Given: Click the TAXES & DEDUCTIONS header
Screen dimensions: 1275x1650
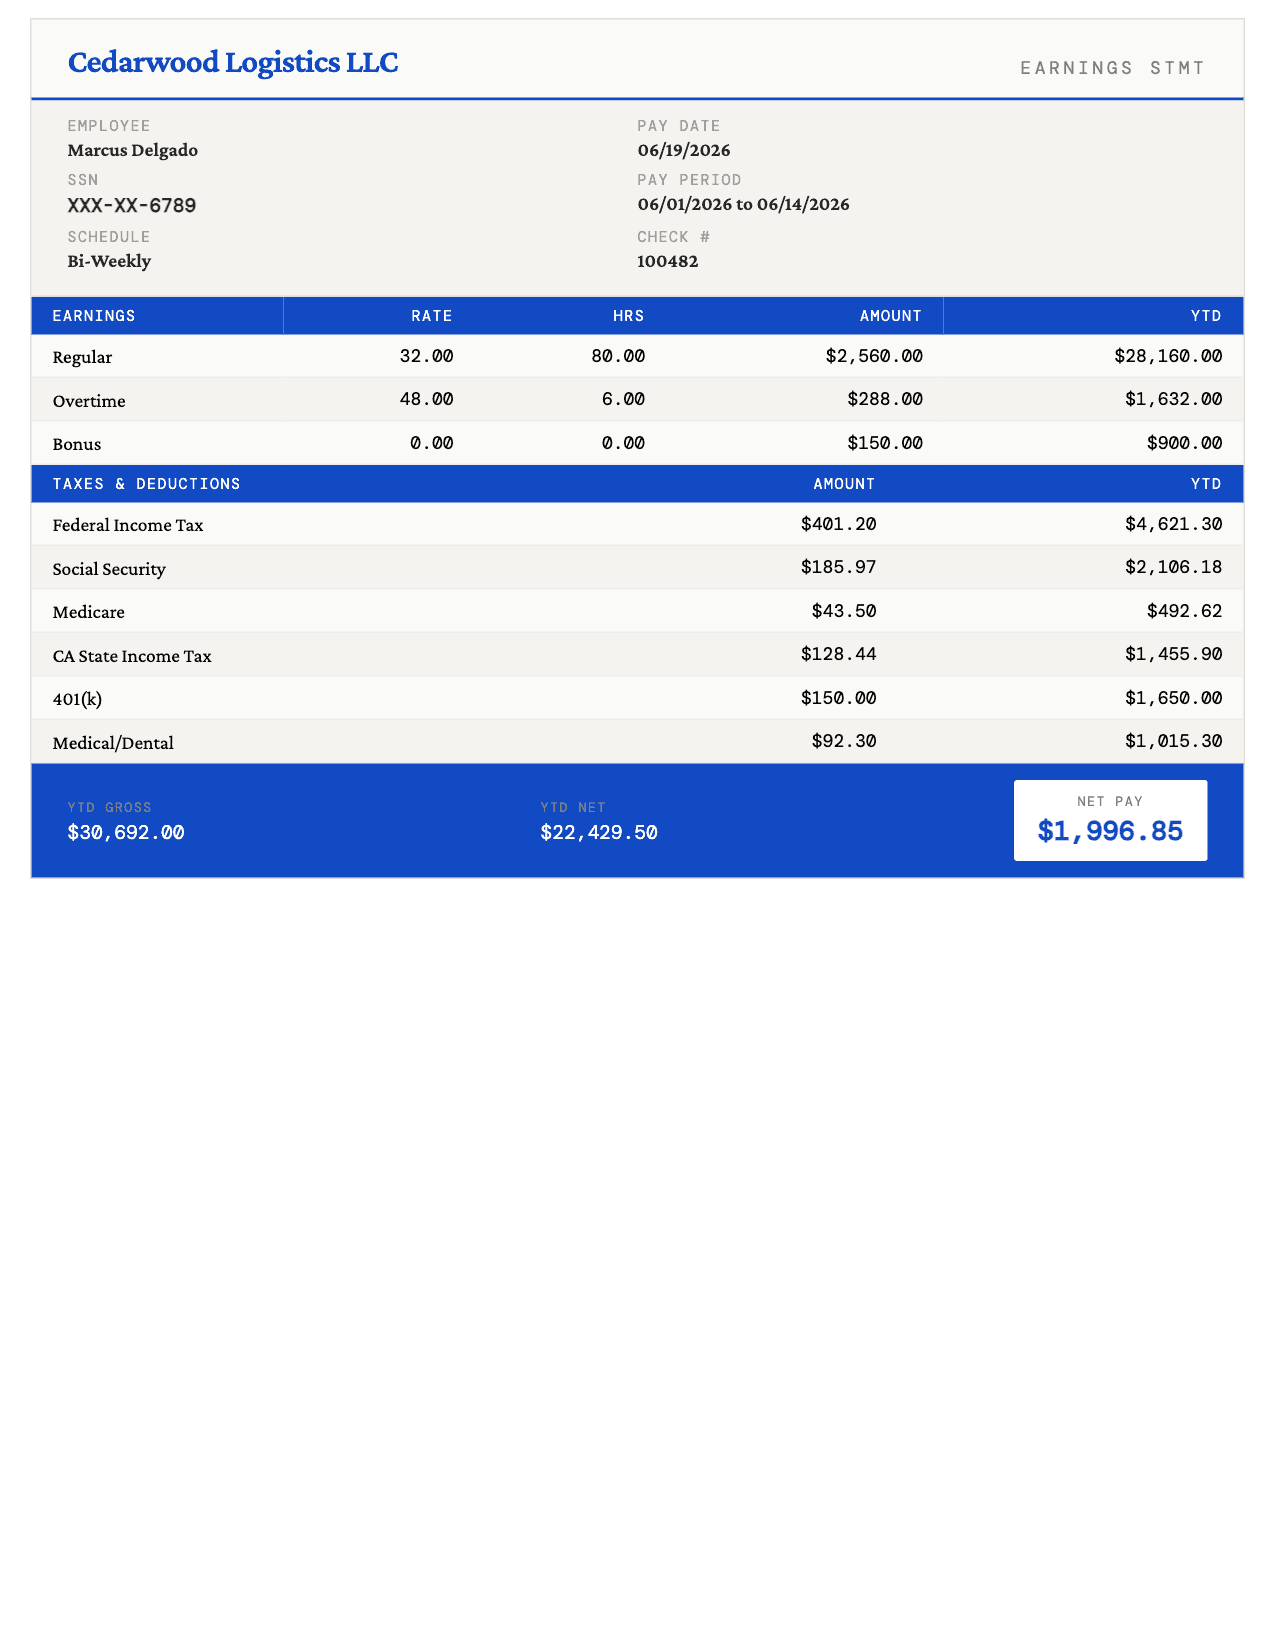Looking at the screenshot, I should point(146,484).
